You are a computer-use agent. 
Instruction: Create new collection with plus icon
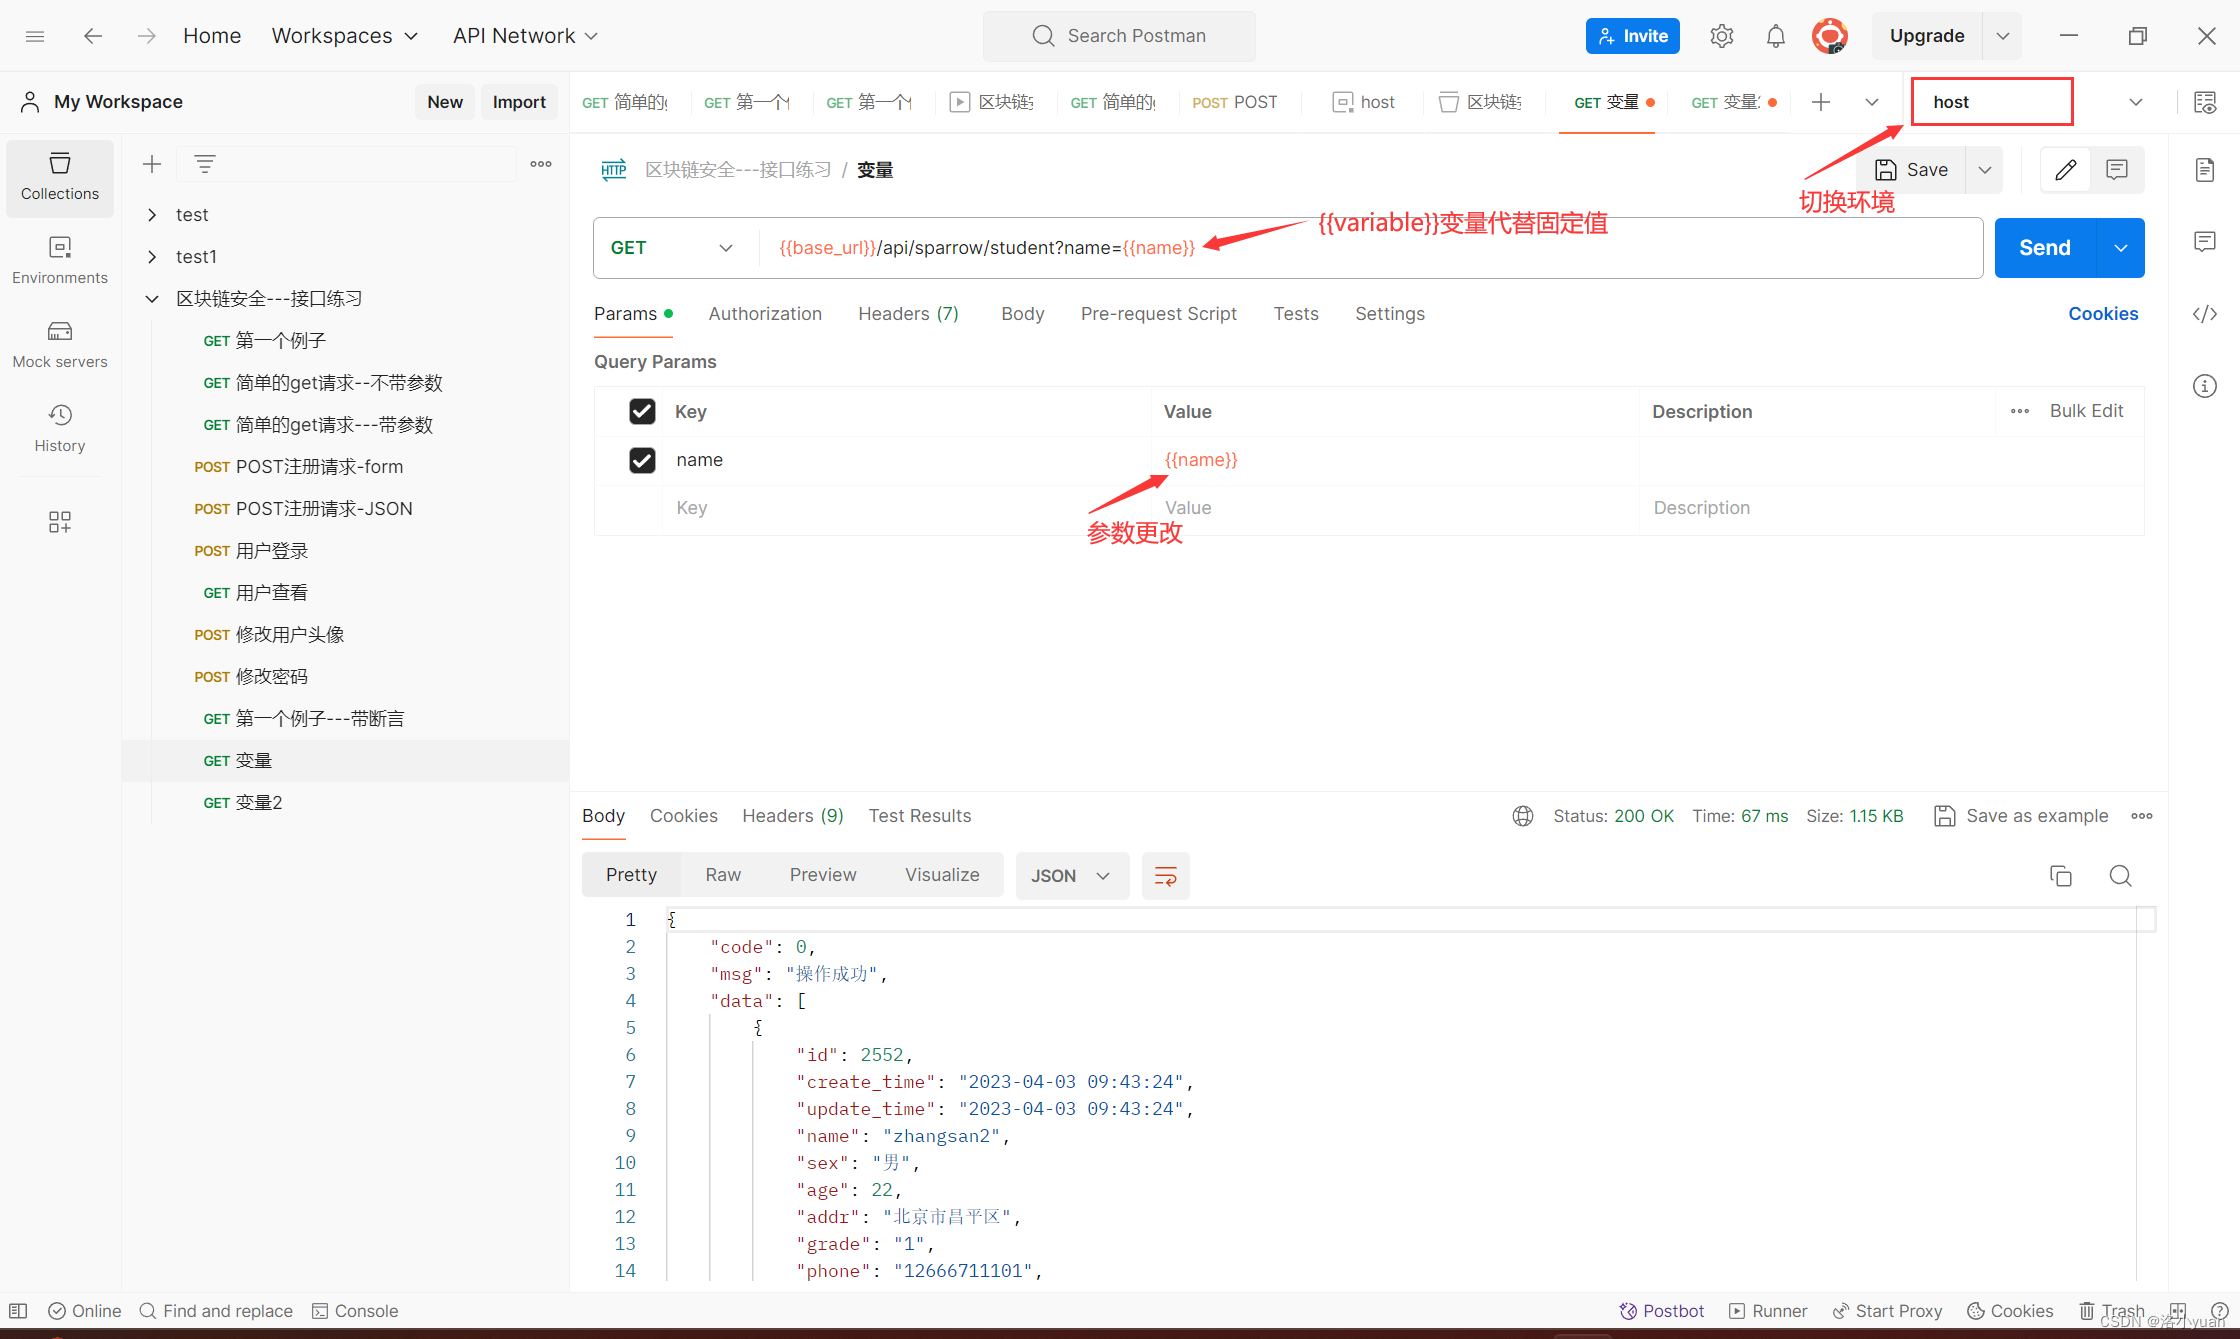(152, 164)
